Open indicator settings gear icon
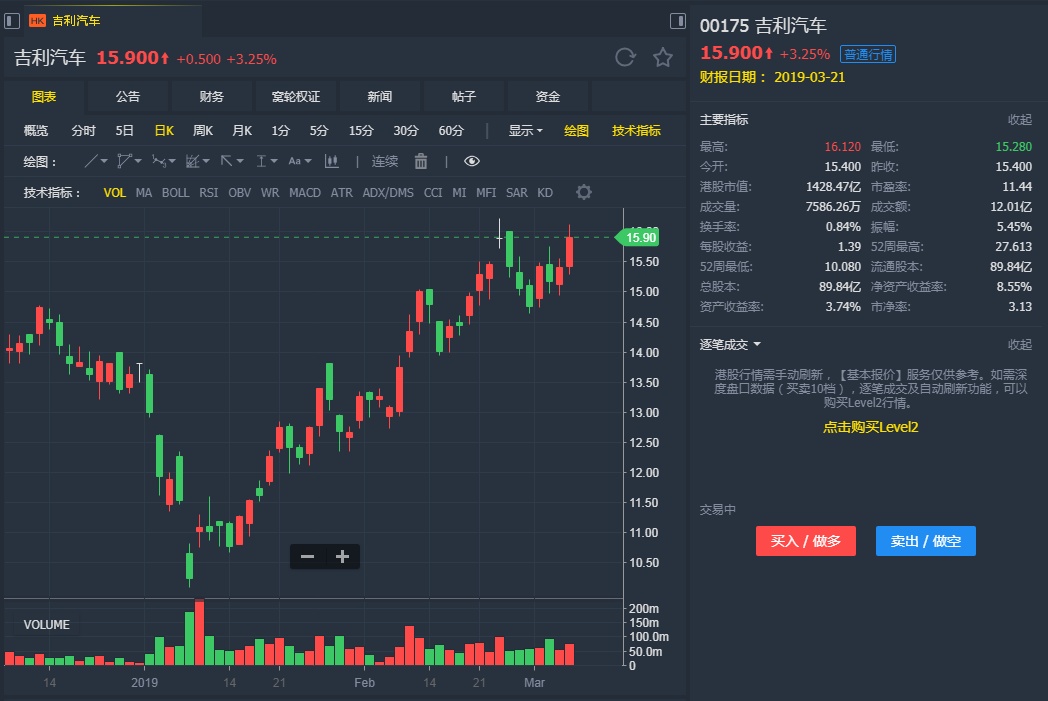This screenshot has height=701, width=1048. click(583, 192)
